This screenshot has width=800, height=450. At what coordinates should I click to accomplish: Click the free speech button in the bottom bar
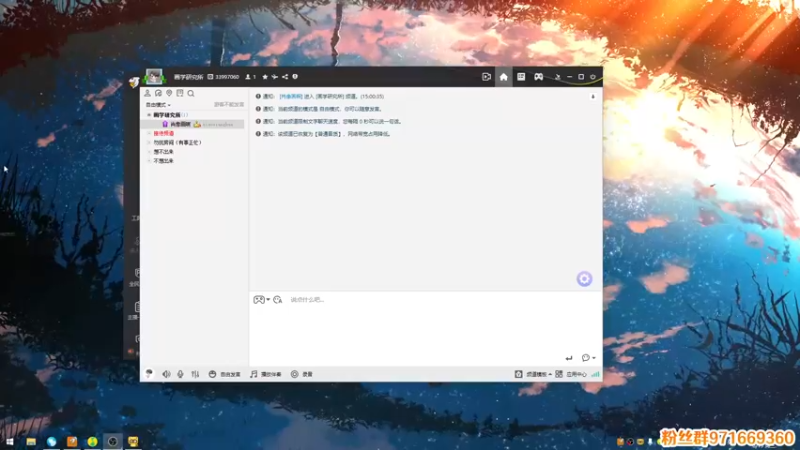[224, 374]
